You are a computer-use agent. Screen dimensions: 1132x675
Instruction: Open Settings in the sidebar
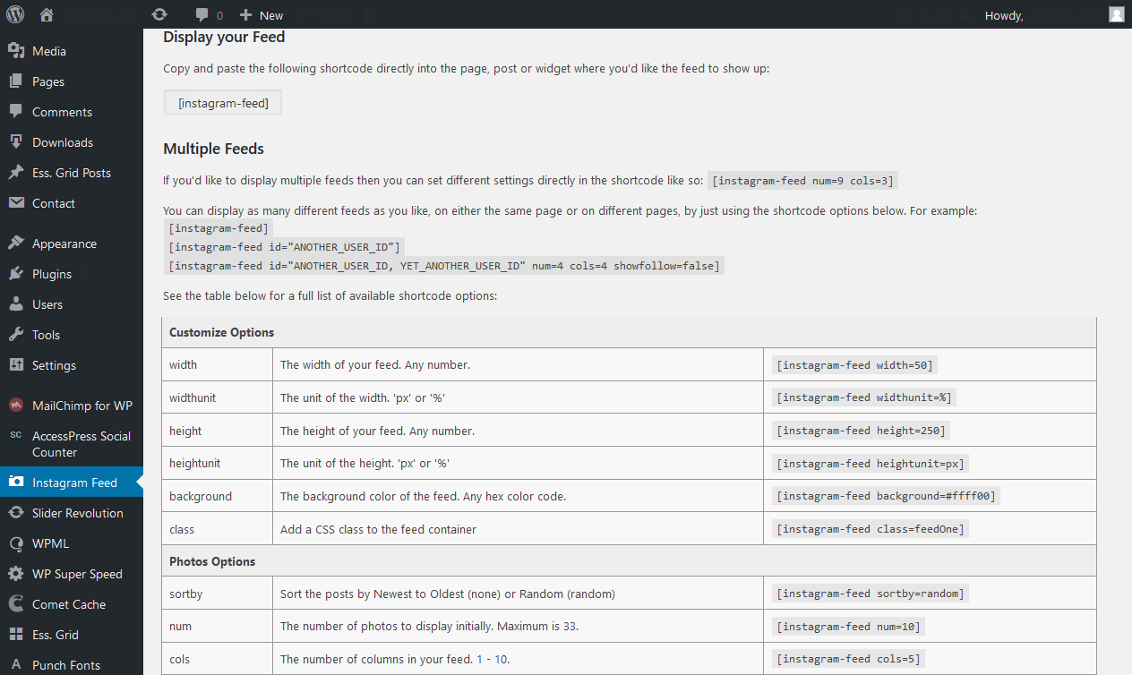pyautogui.click(x=54, y=365)
